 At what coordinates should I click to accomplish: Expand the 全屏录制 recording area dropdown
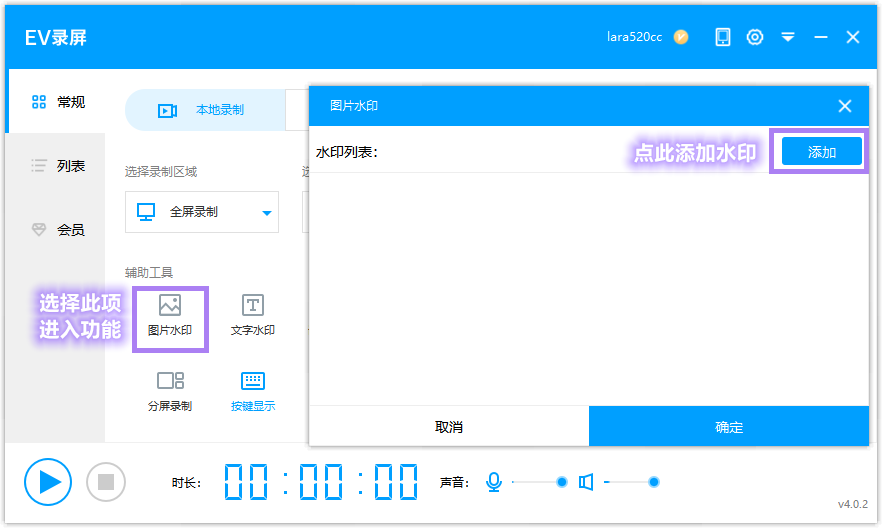[267, 213]
